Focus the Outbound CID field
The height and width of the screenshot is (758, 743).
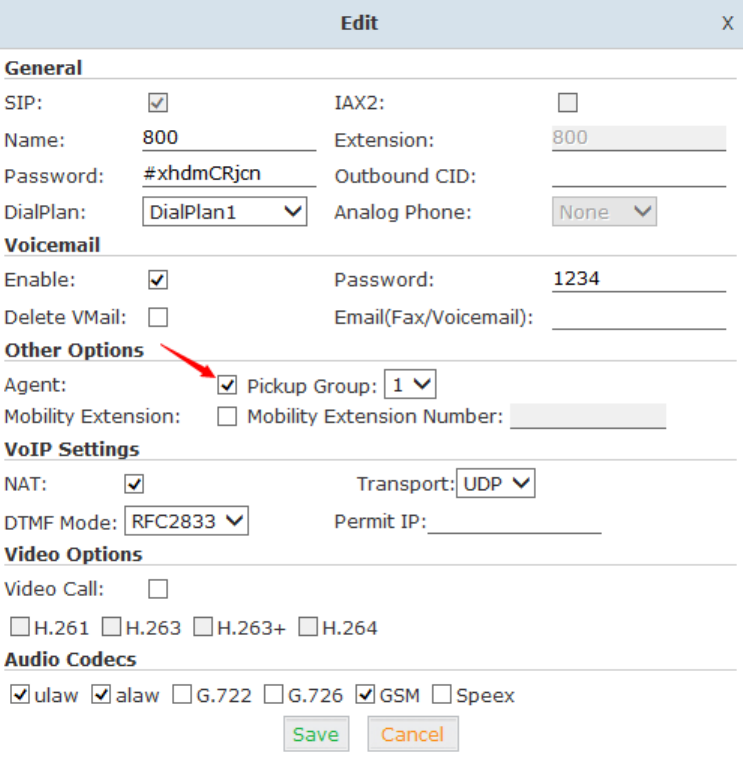tap(638, 175)
